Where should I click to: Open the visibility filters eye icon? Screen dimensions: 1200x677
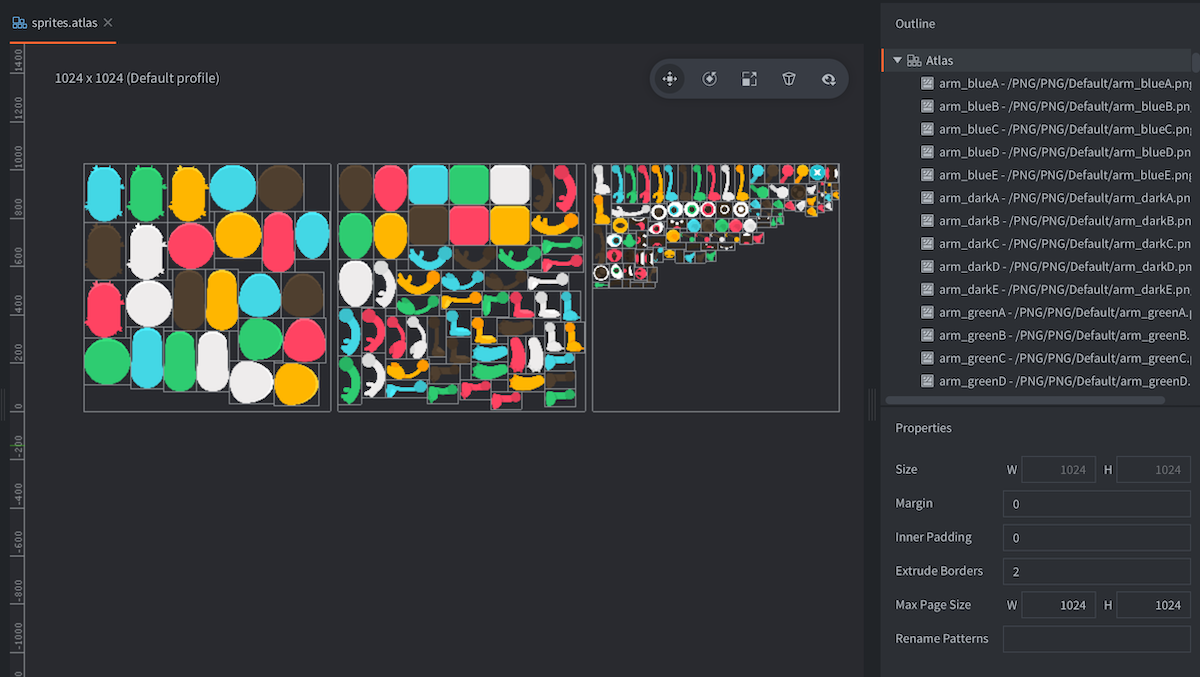829,78
